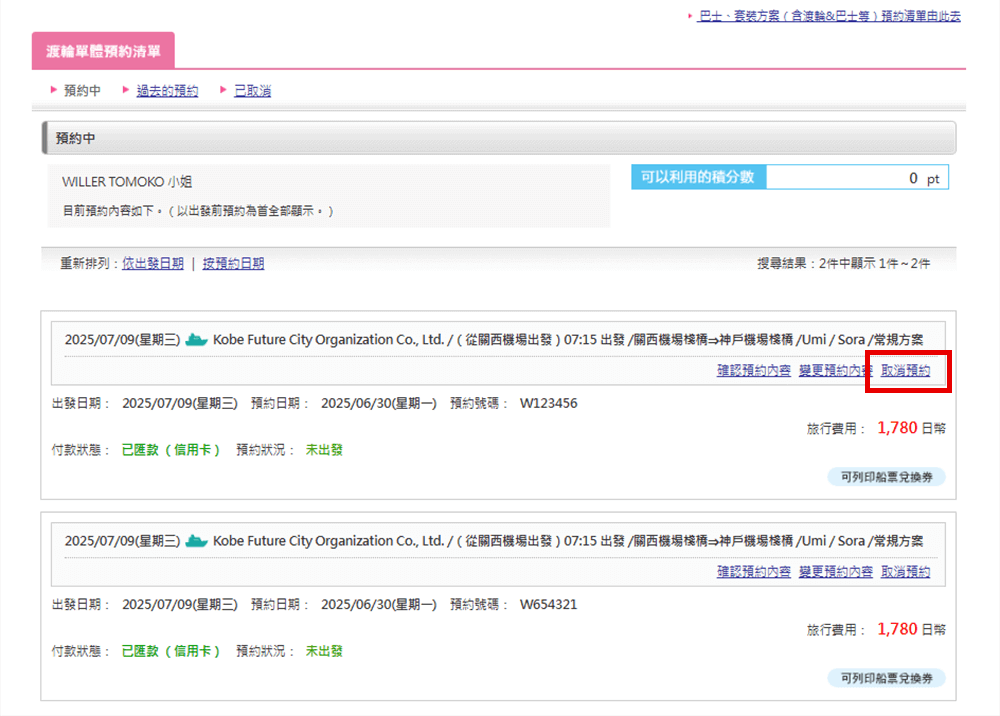Open 確認預約內容 for reservation W123456

click(x=754, y=370)
